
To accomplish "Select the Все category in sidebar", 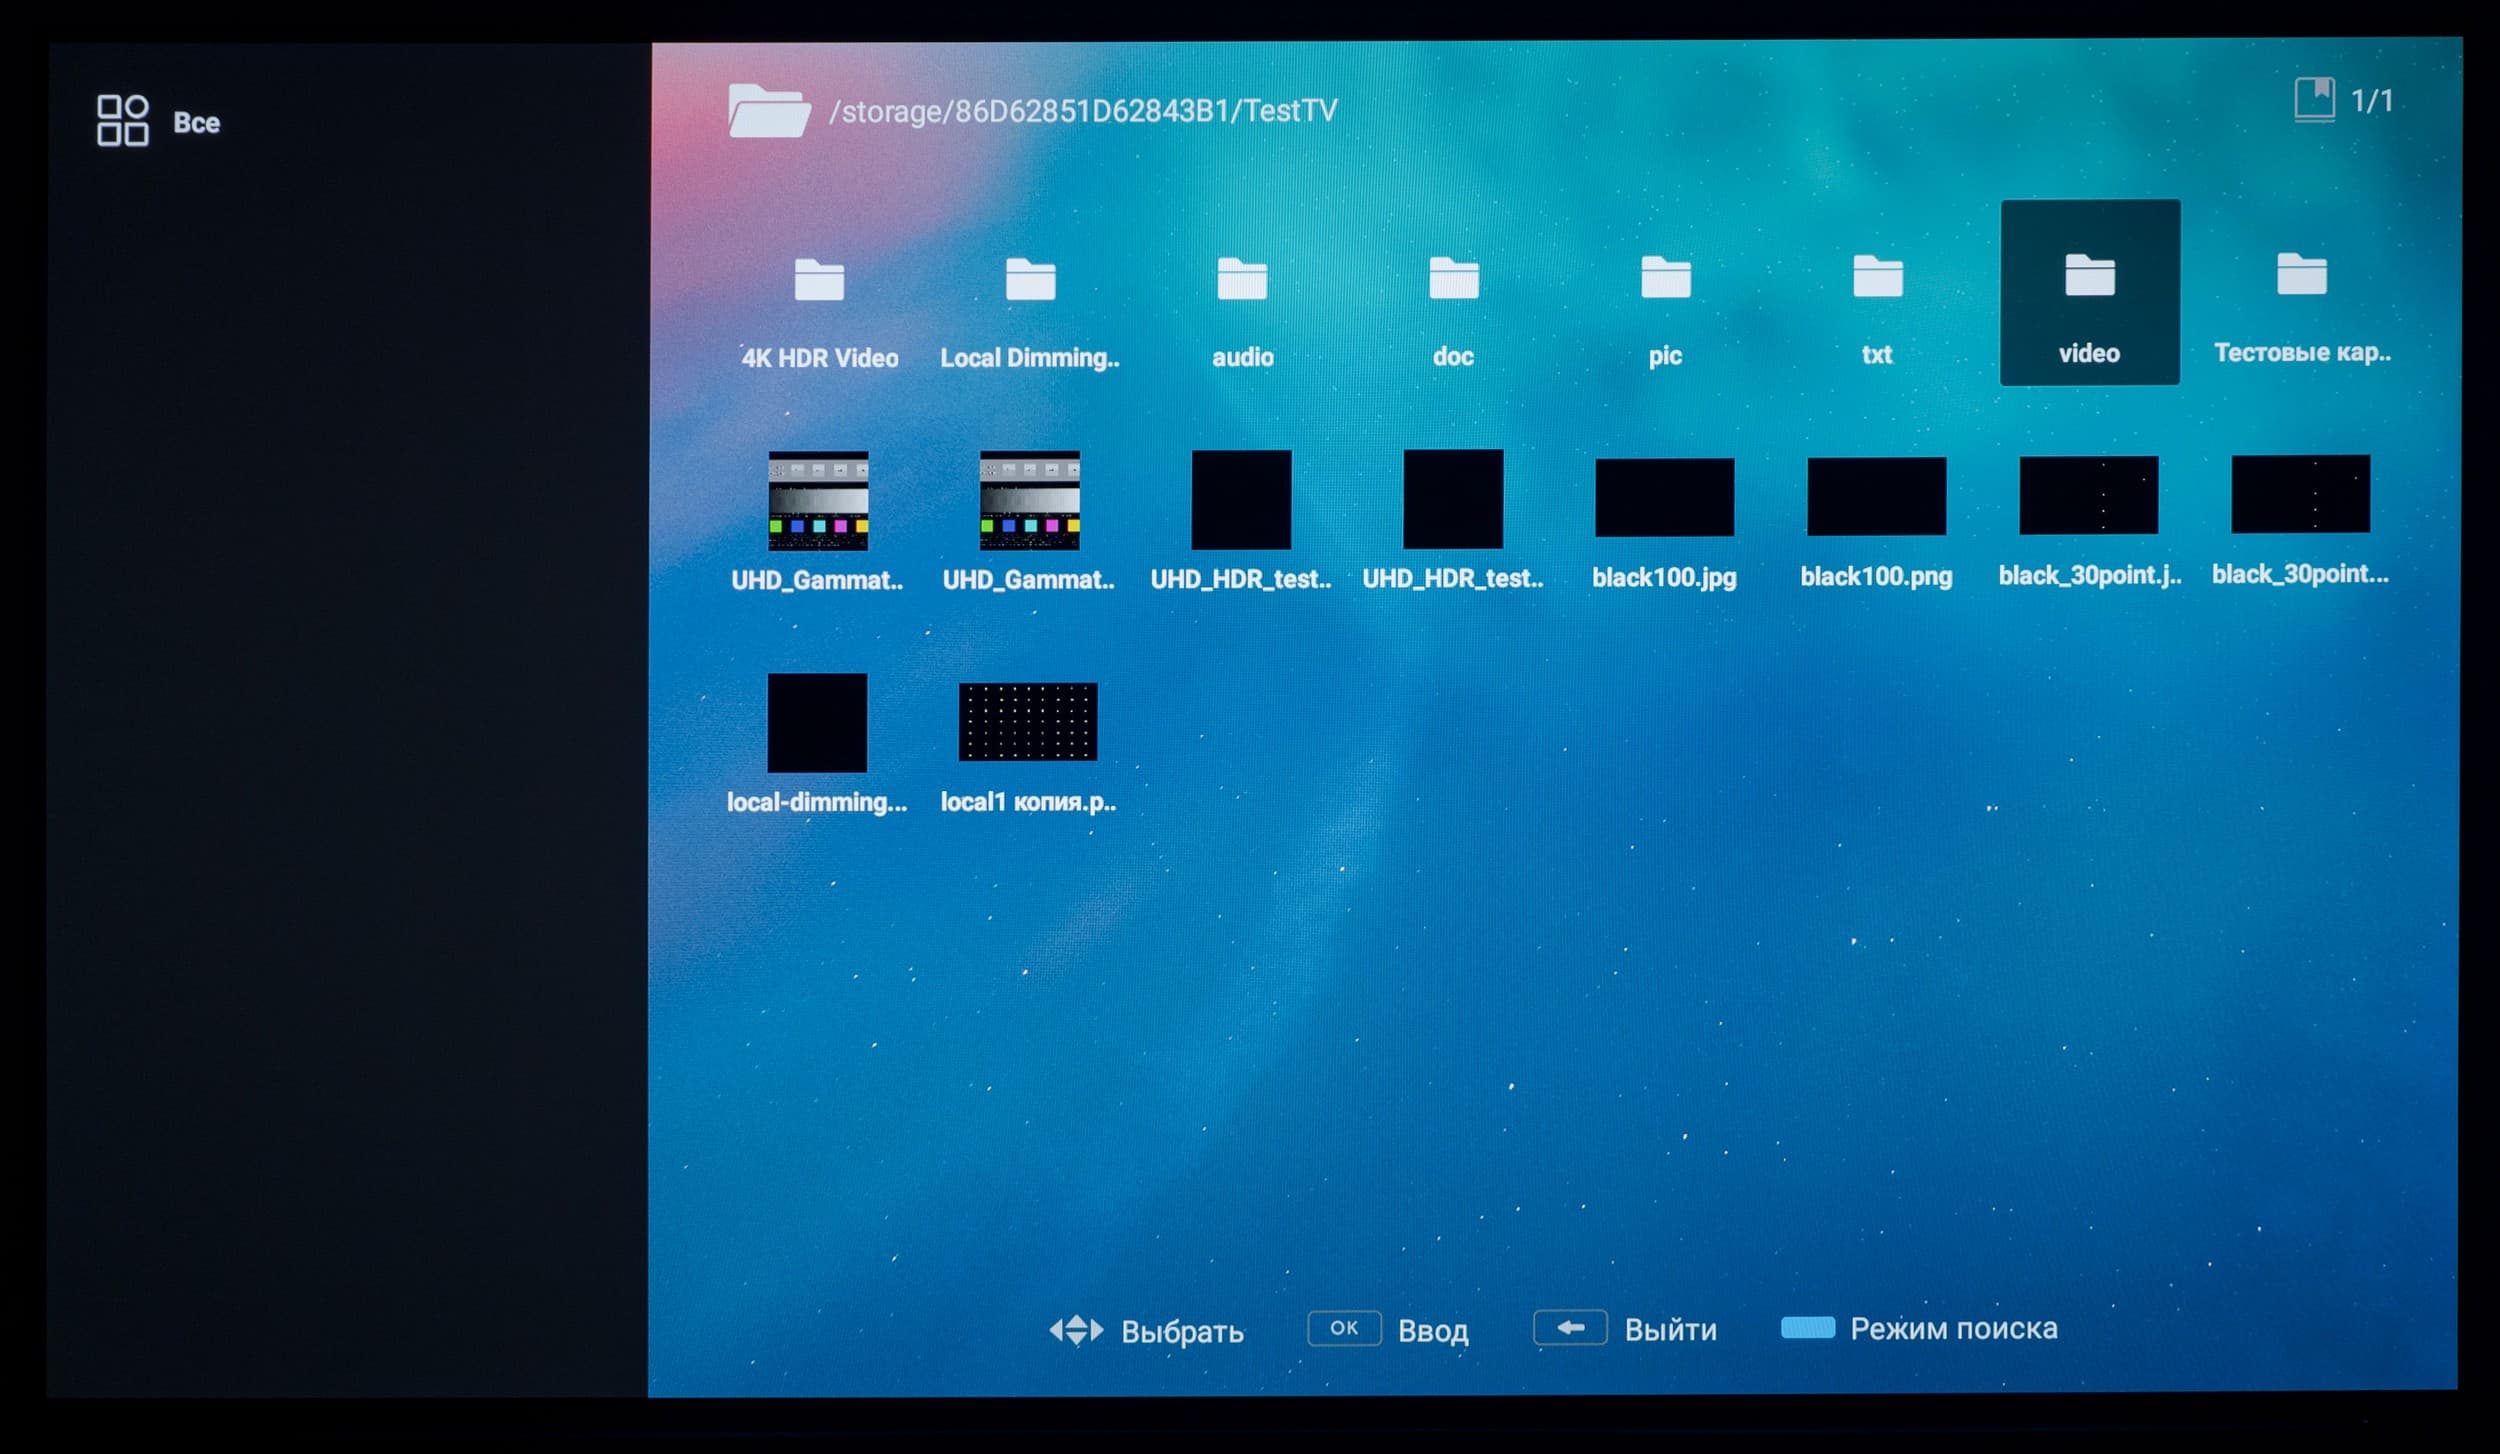I will [x=158, y=121].
